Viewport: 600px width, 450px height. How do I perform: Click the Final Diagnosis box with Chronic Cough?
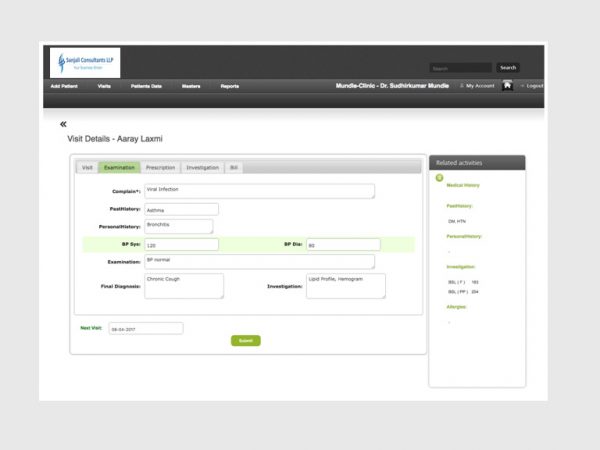point(184,286)
